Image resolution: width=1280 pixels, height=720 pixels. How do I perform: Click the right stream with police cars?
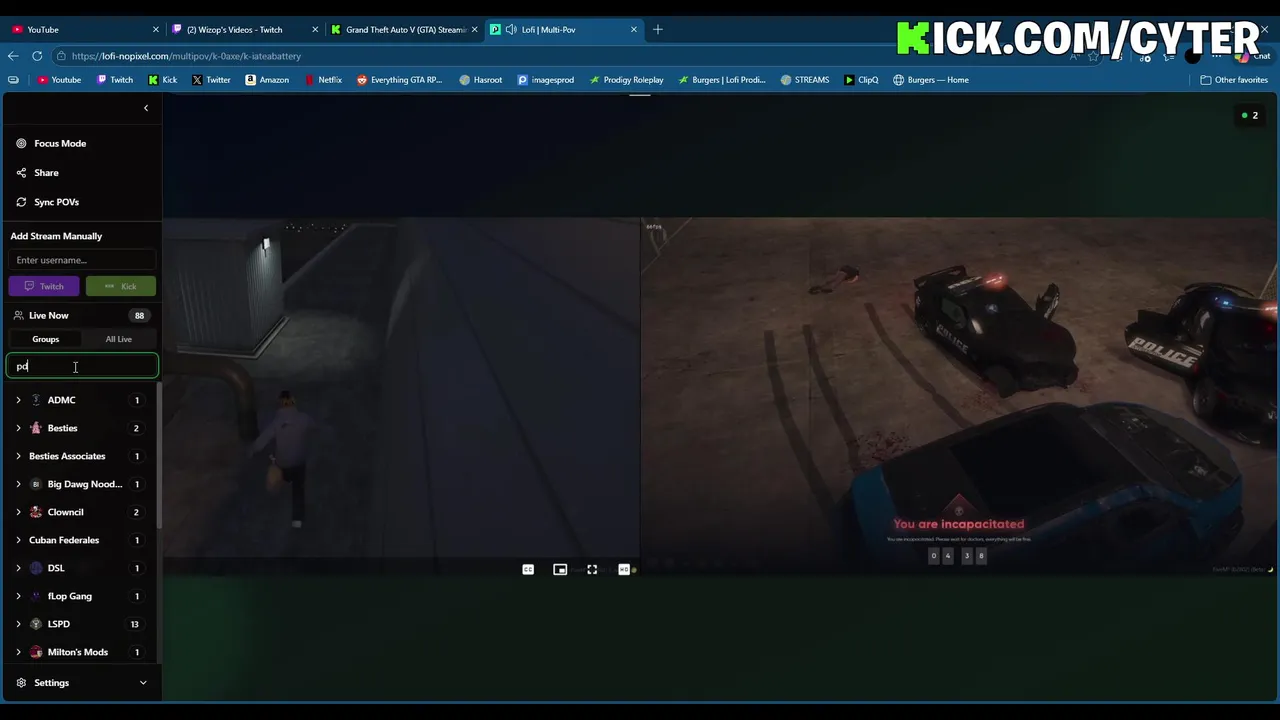click(x=959, y=396)
